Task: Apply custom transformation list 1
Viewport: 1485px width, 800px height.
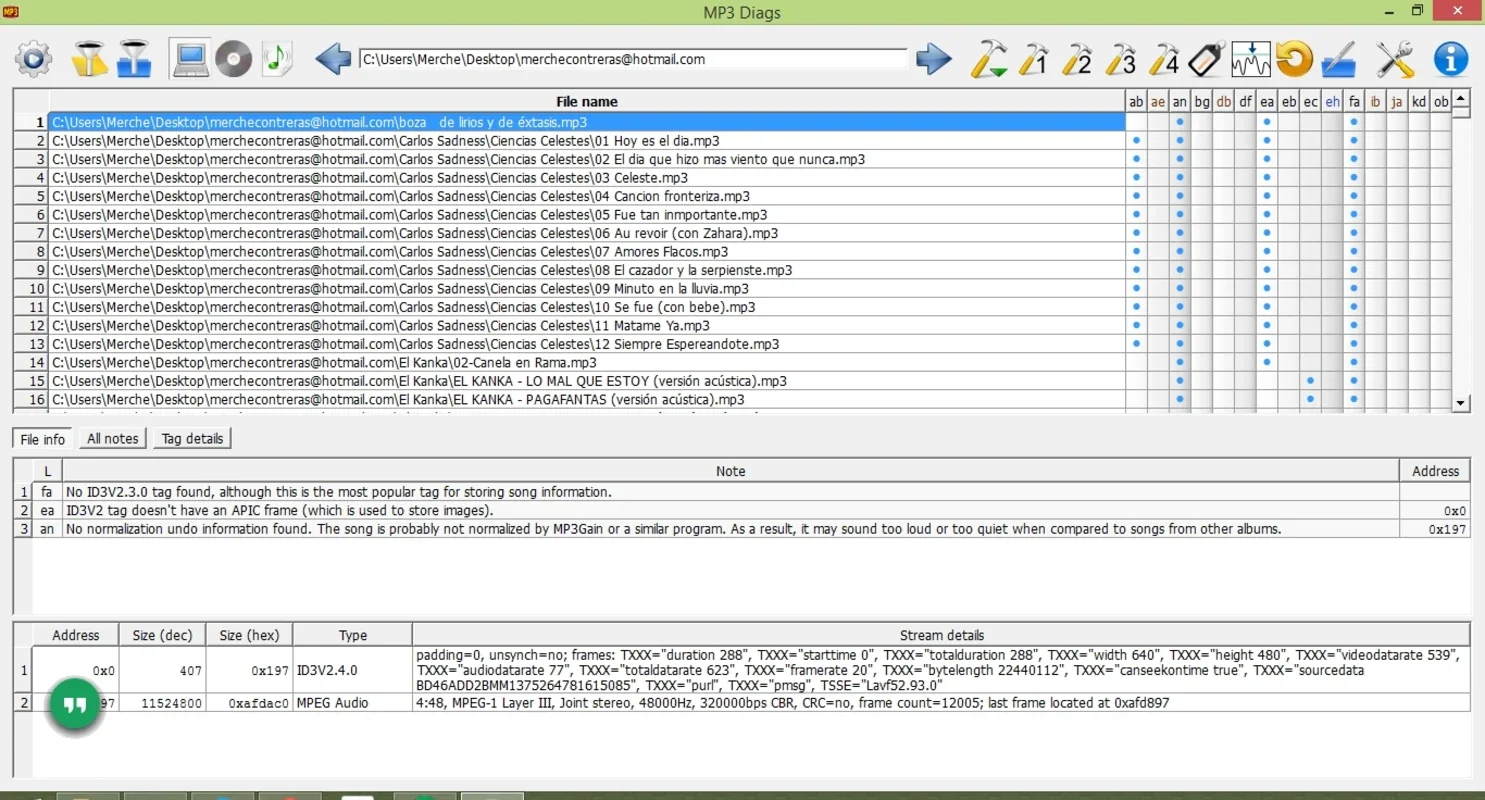Action: pos(1033,59)
